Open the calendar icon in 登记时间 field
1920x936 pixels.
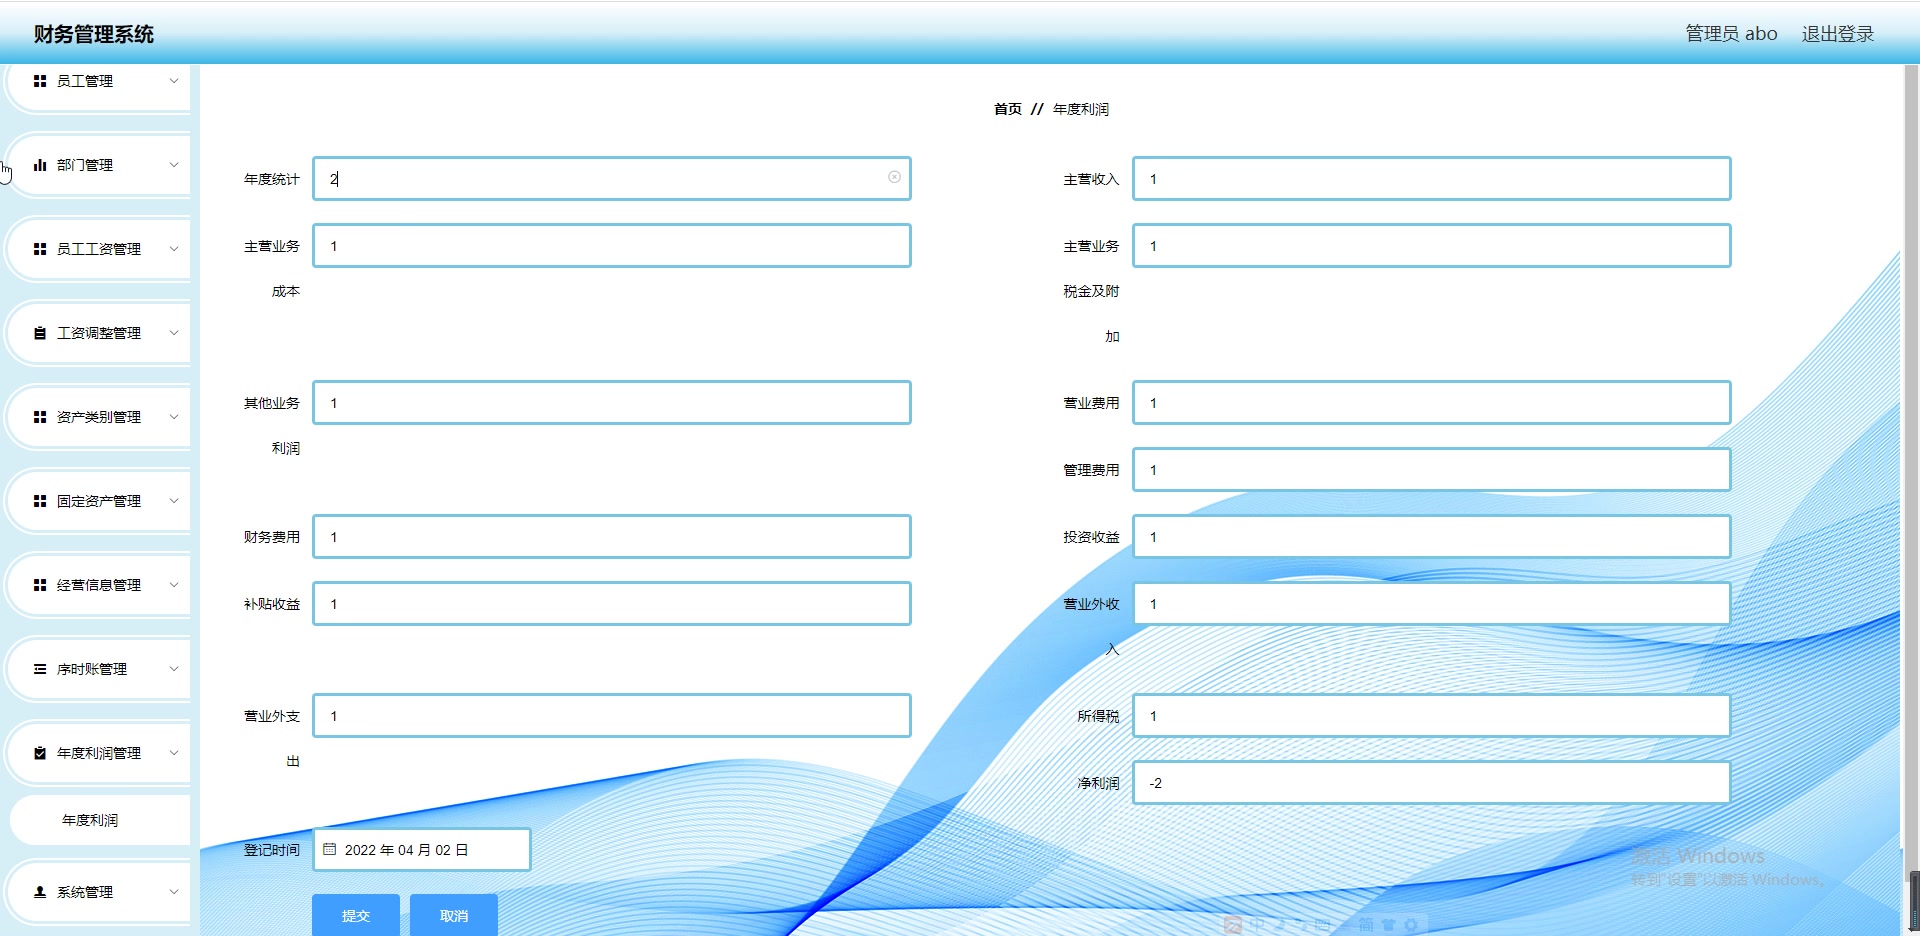[x=331, y=849]
